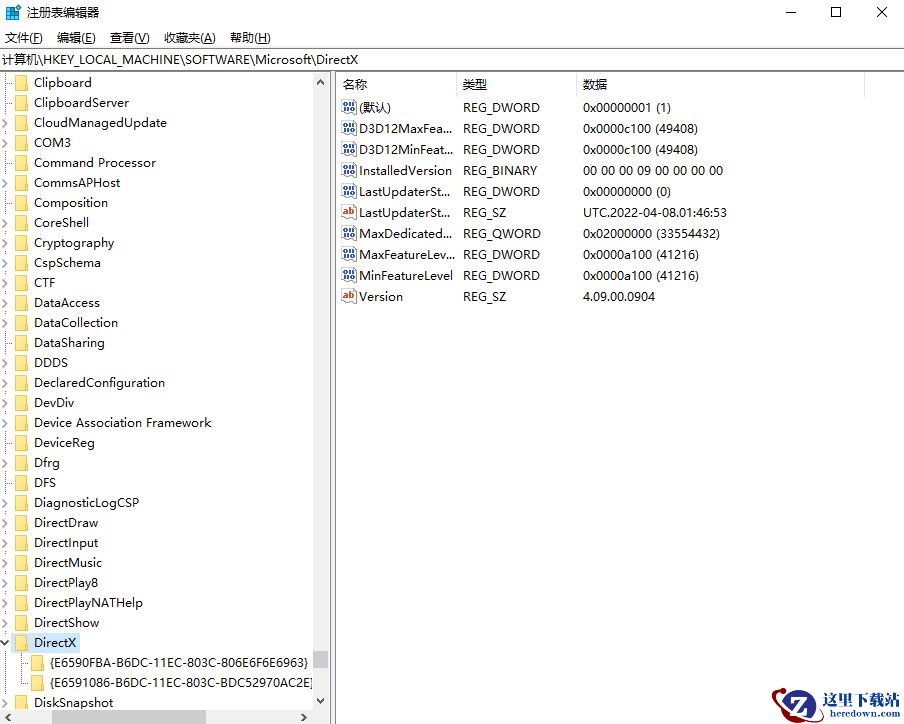The width and height of the screenshot is (904, 724).
Task: Click the COM3 folder icon
Action: pyautogui.click(x=21, y=143)
